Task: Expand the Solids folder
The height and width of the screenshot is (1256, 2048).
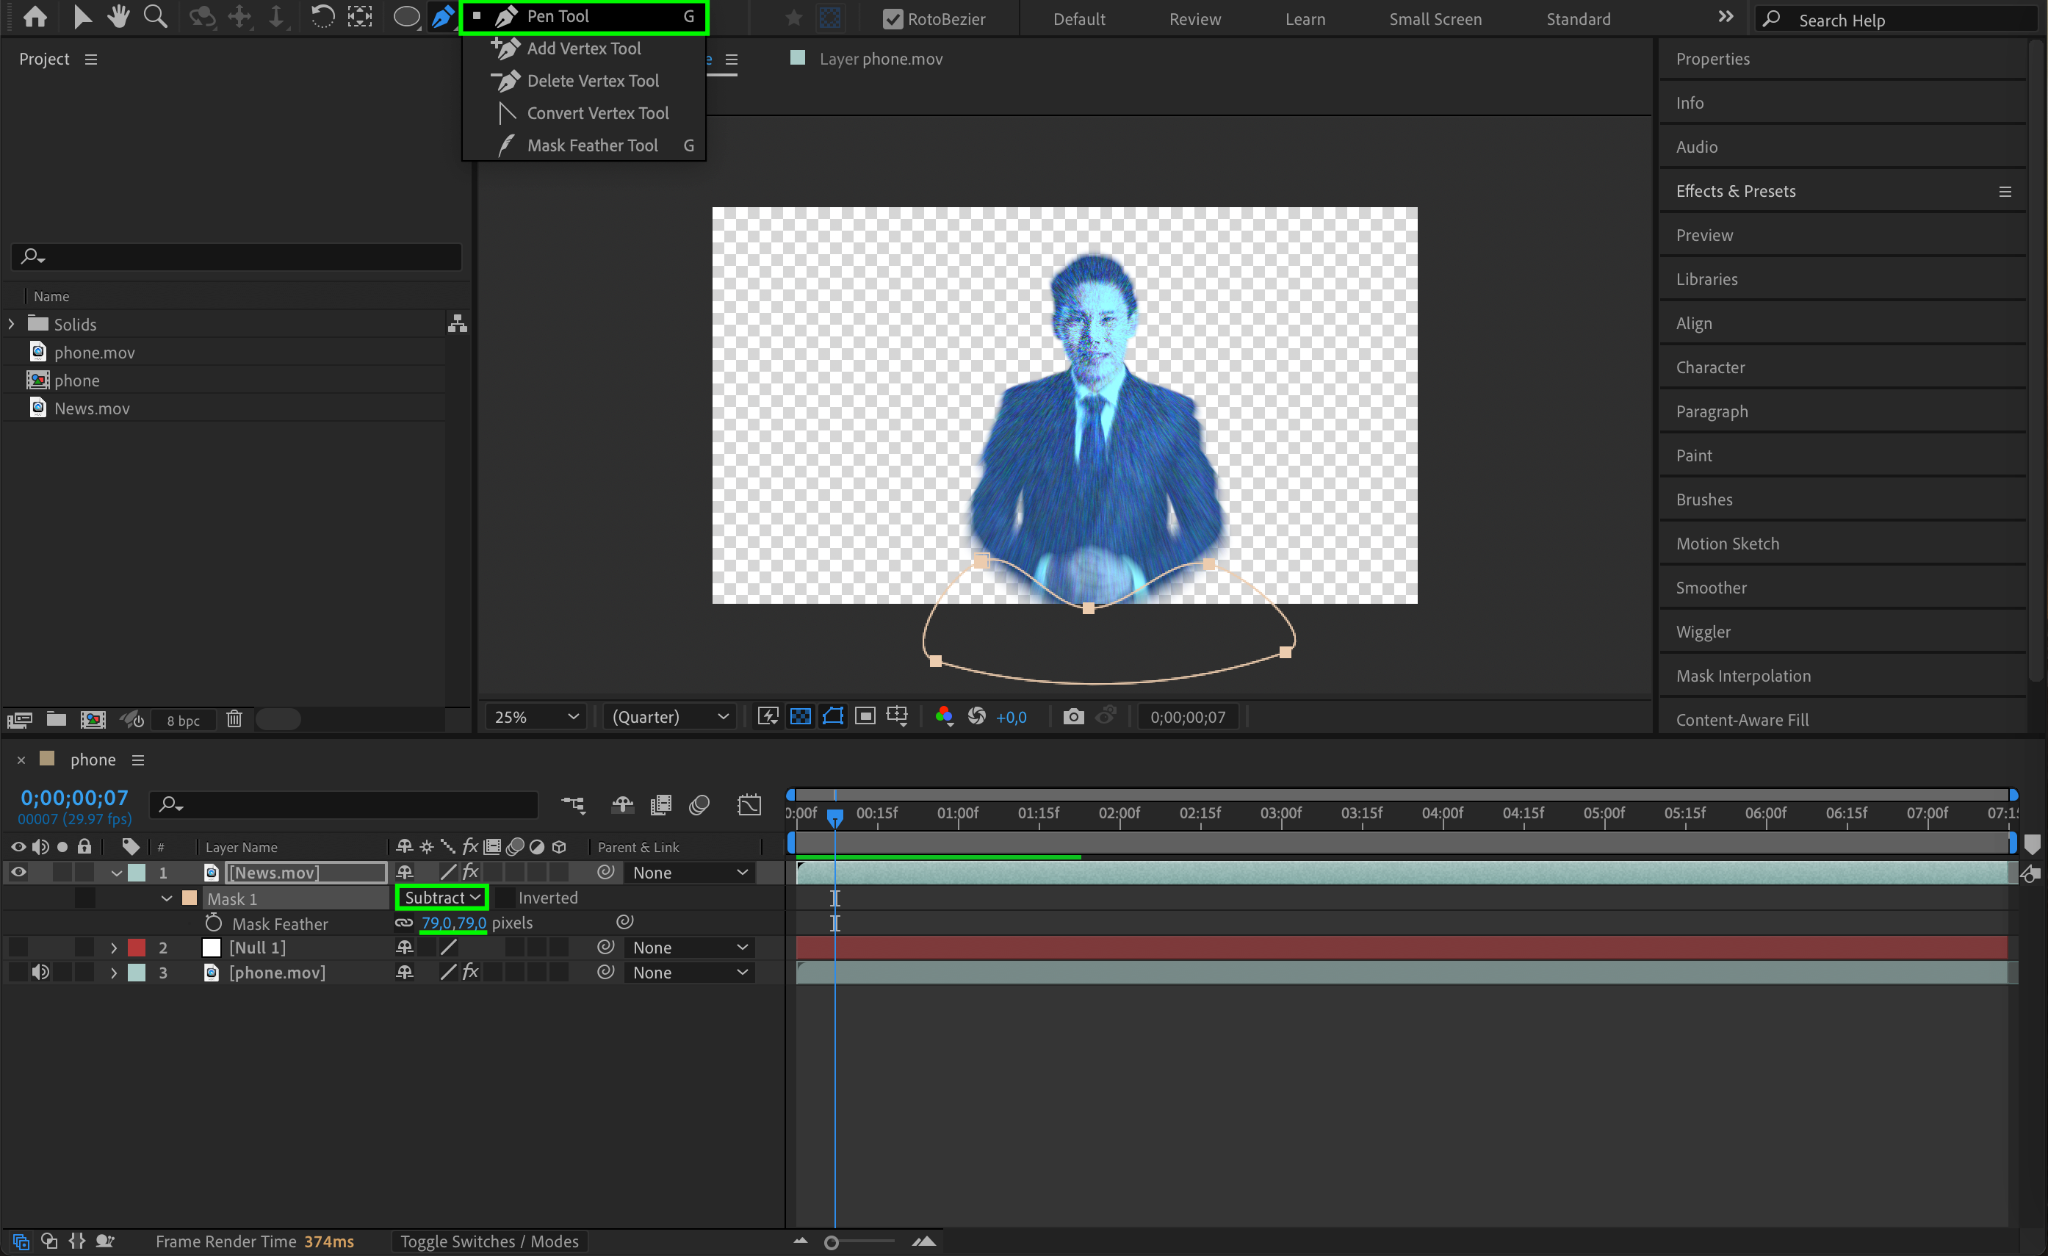Action: [12, 324]
